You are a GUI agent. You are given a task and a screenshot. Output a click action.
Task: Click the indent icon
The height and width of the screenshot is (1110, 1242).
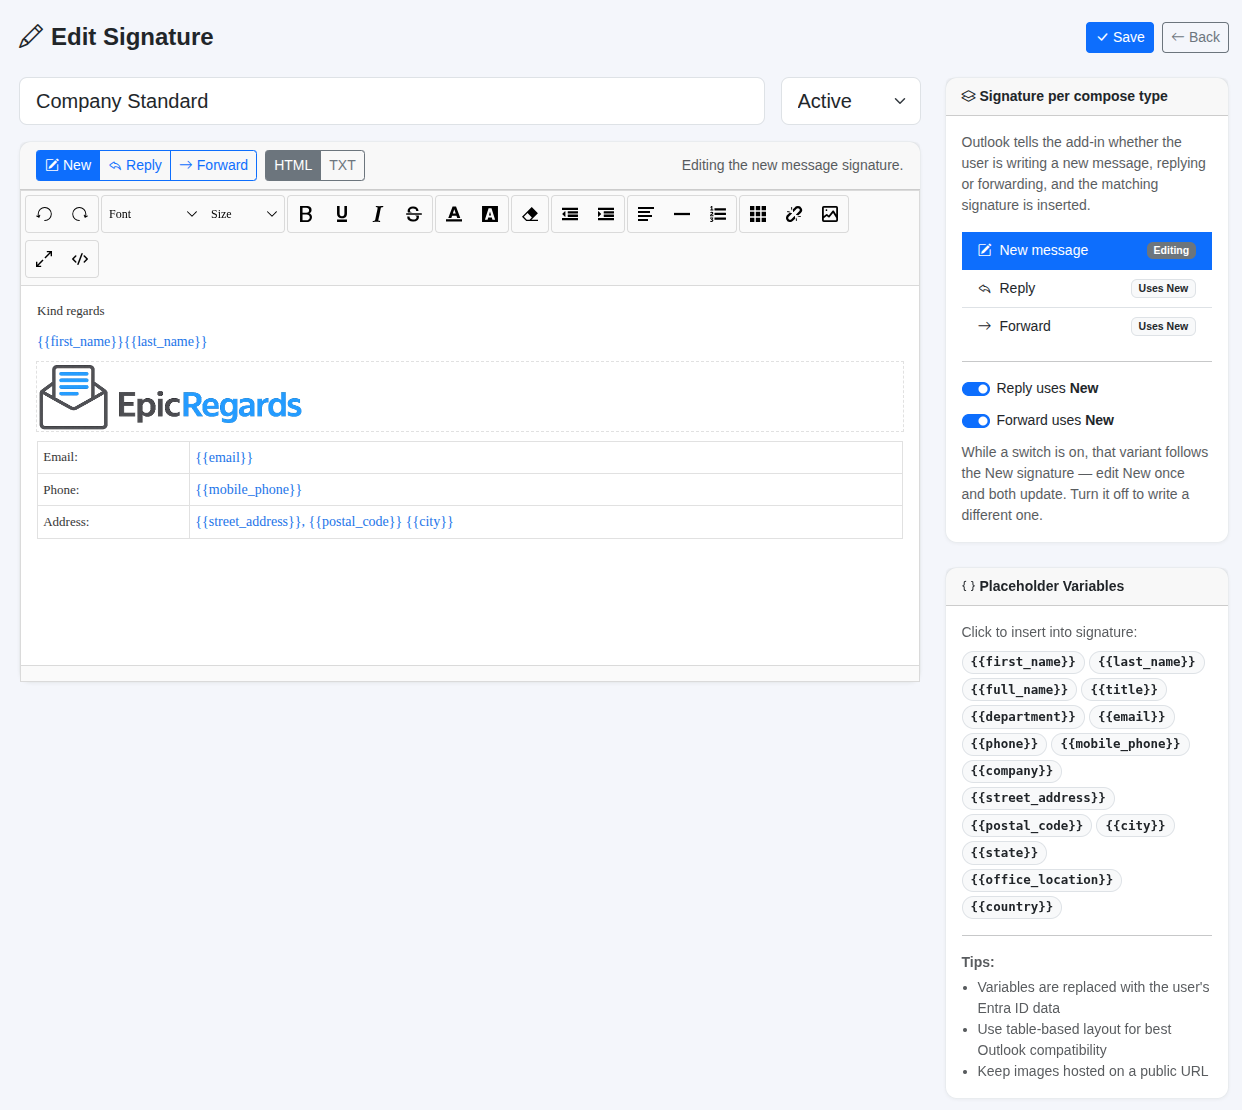point(606,214)
